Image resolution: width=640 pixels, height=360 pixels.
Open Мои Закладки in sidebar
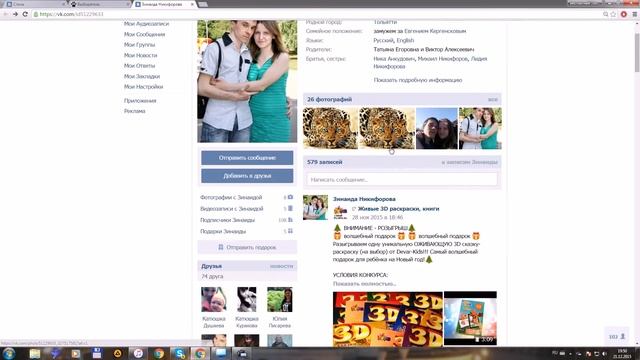click(142, 76)
